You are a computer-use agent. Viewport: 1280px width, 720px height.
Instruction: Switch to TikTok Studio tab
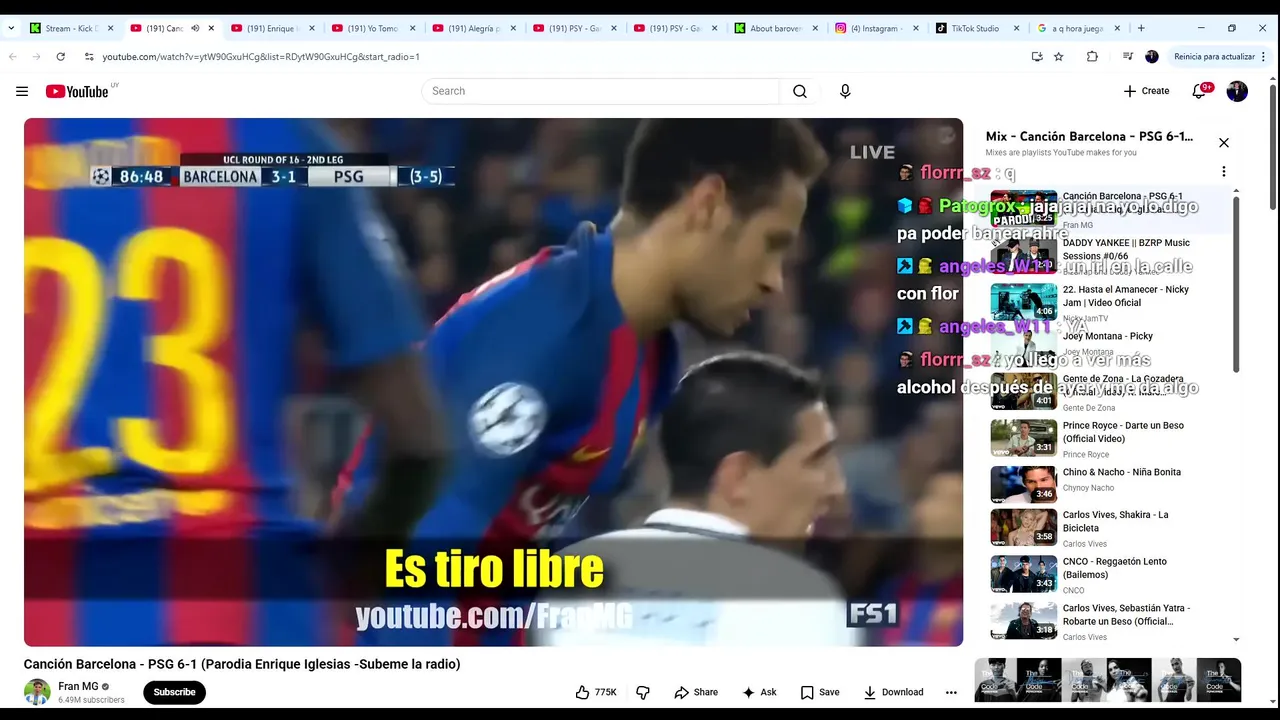click(x=977, y=28)
